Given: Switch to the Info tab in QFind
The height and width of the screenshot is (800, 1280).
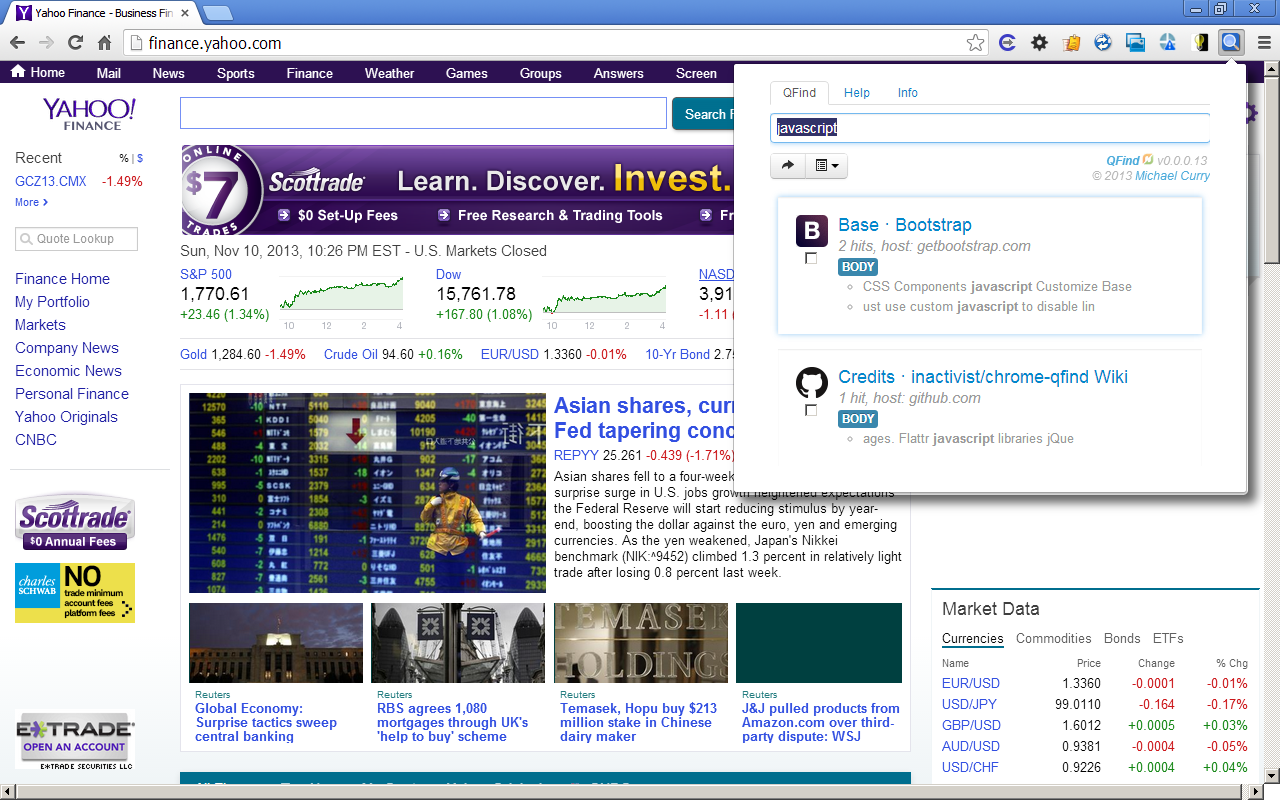Looking at the screenshot, I should 908,93.
